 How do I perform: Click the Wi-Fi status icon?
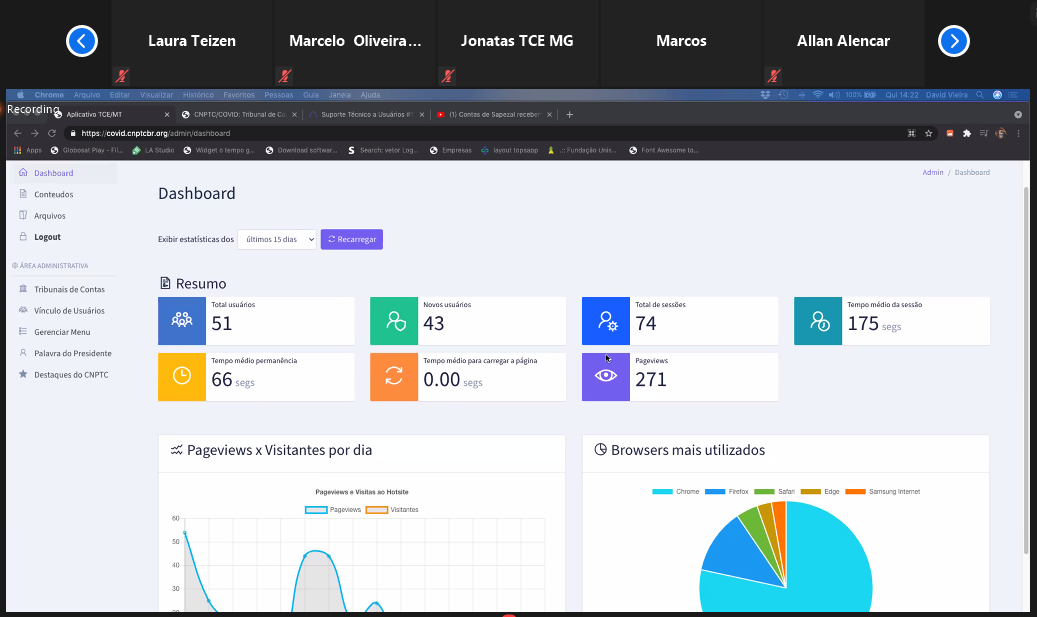[817, 95]
